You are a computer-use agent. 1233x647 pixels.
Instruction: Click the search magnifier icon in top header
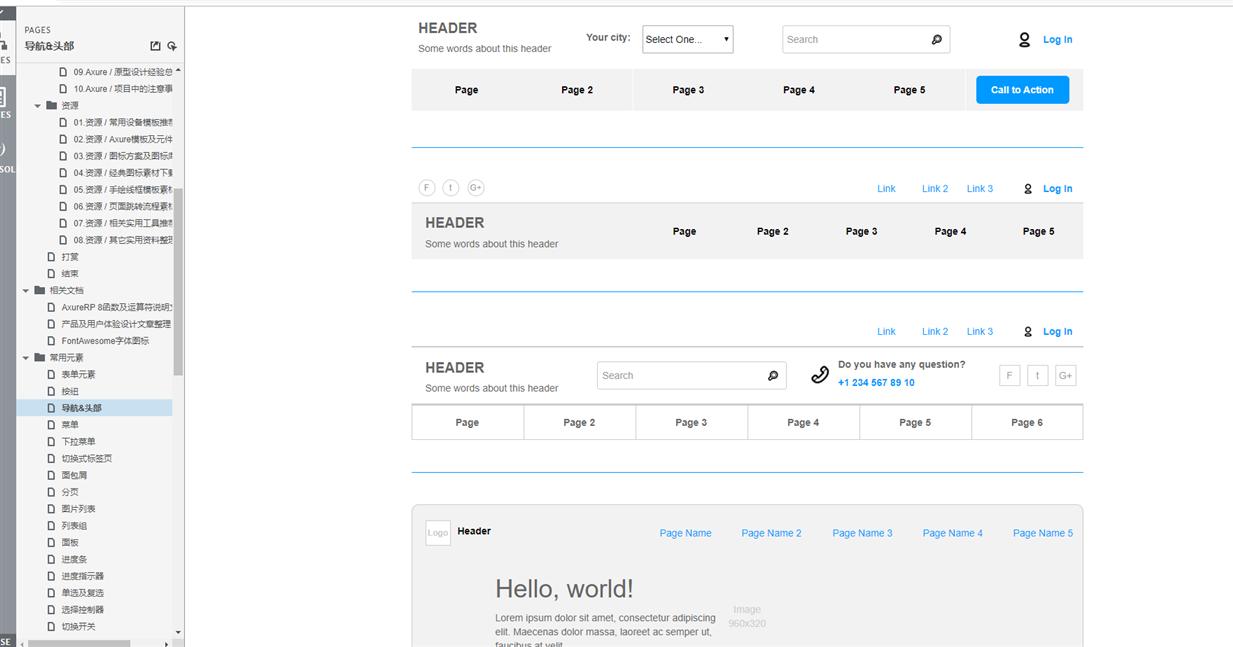click(936, 40)
